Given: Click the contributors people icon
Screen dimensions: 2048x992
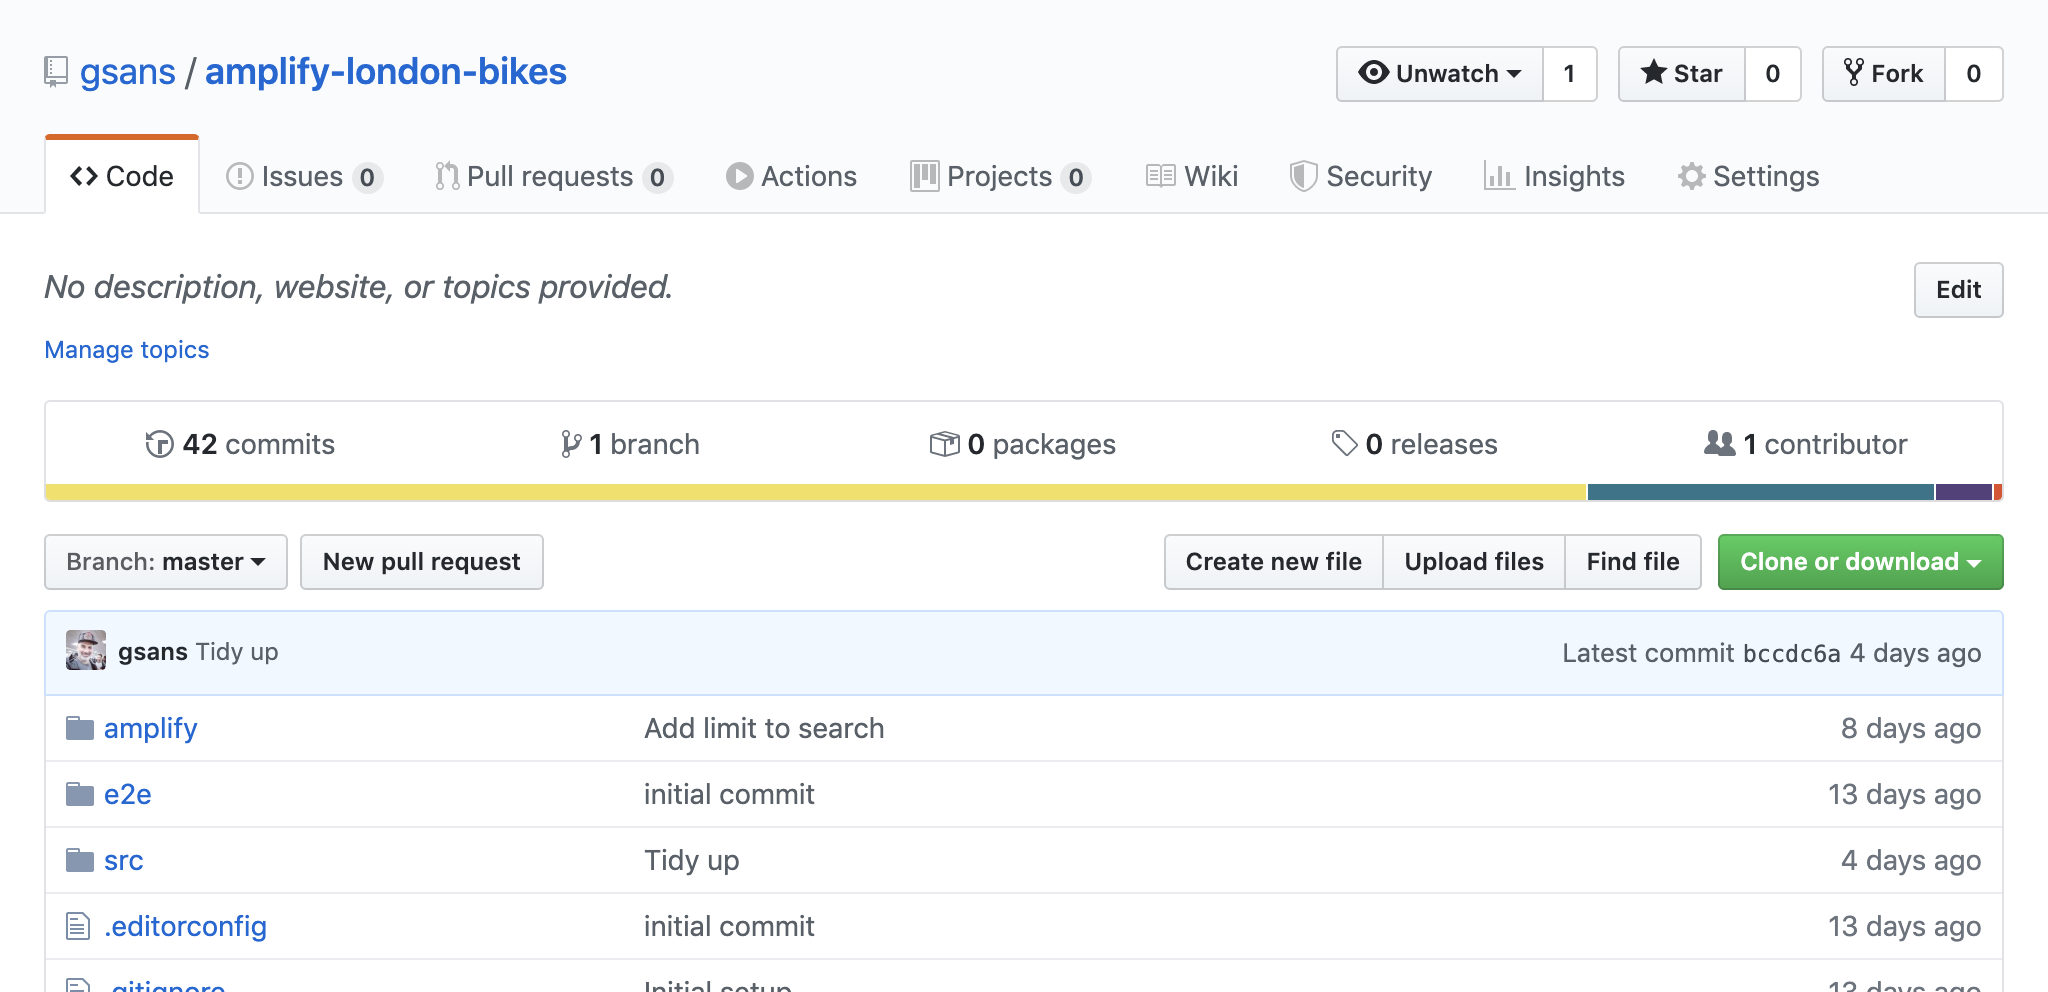Looking at the screenshot, I should [1719, 443].
